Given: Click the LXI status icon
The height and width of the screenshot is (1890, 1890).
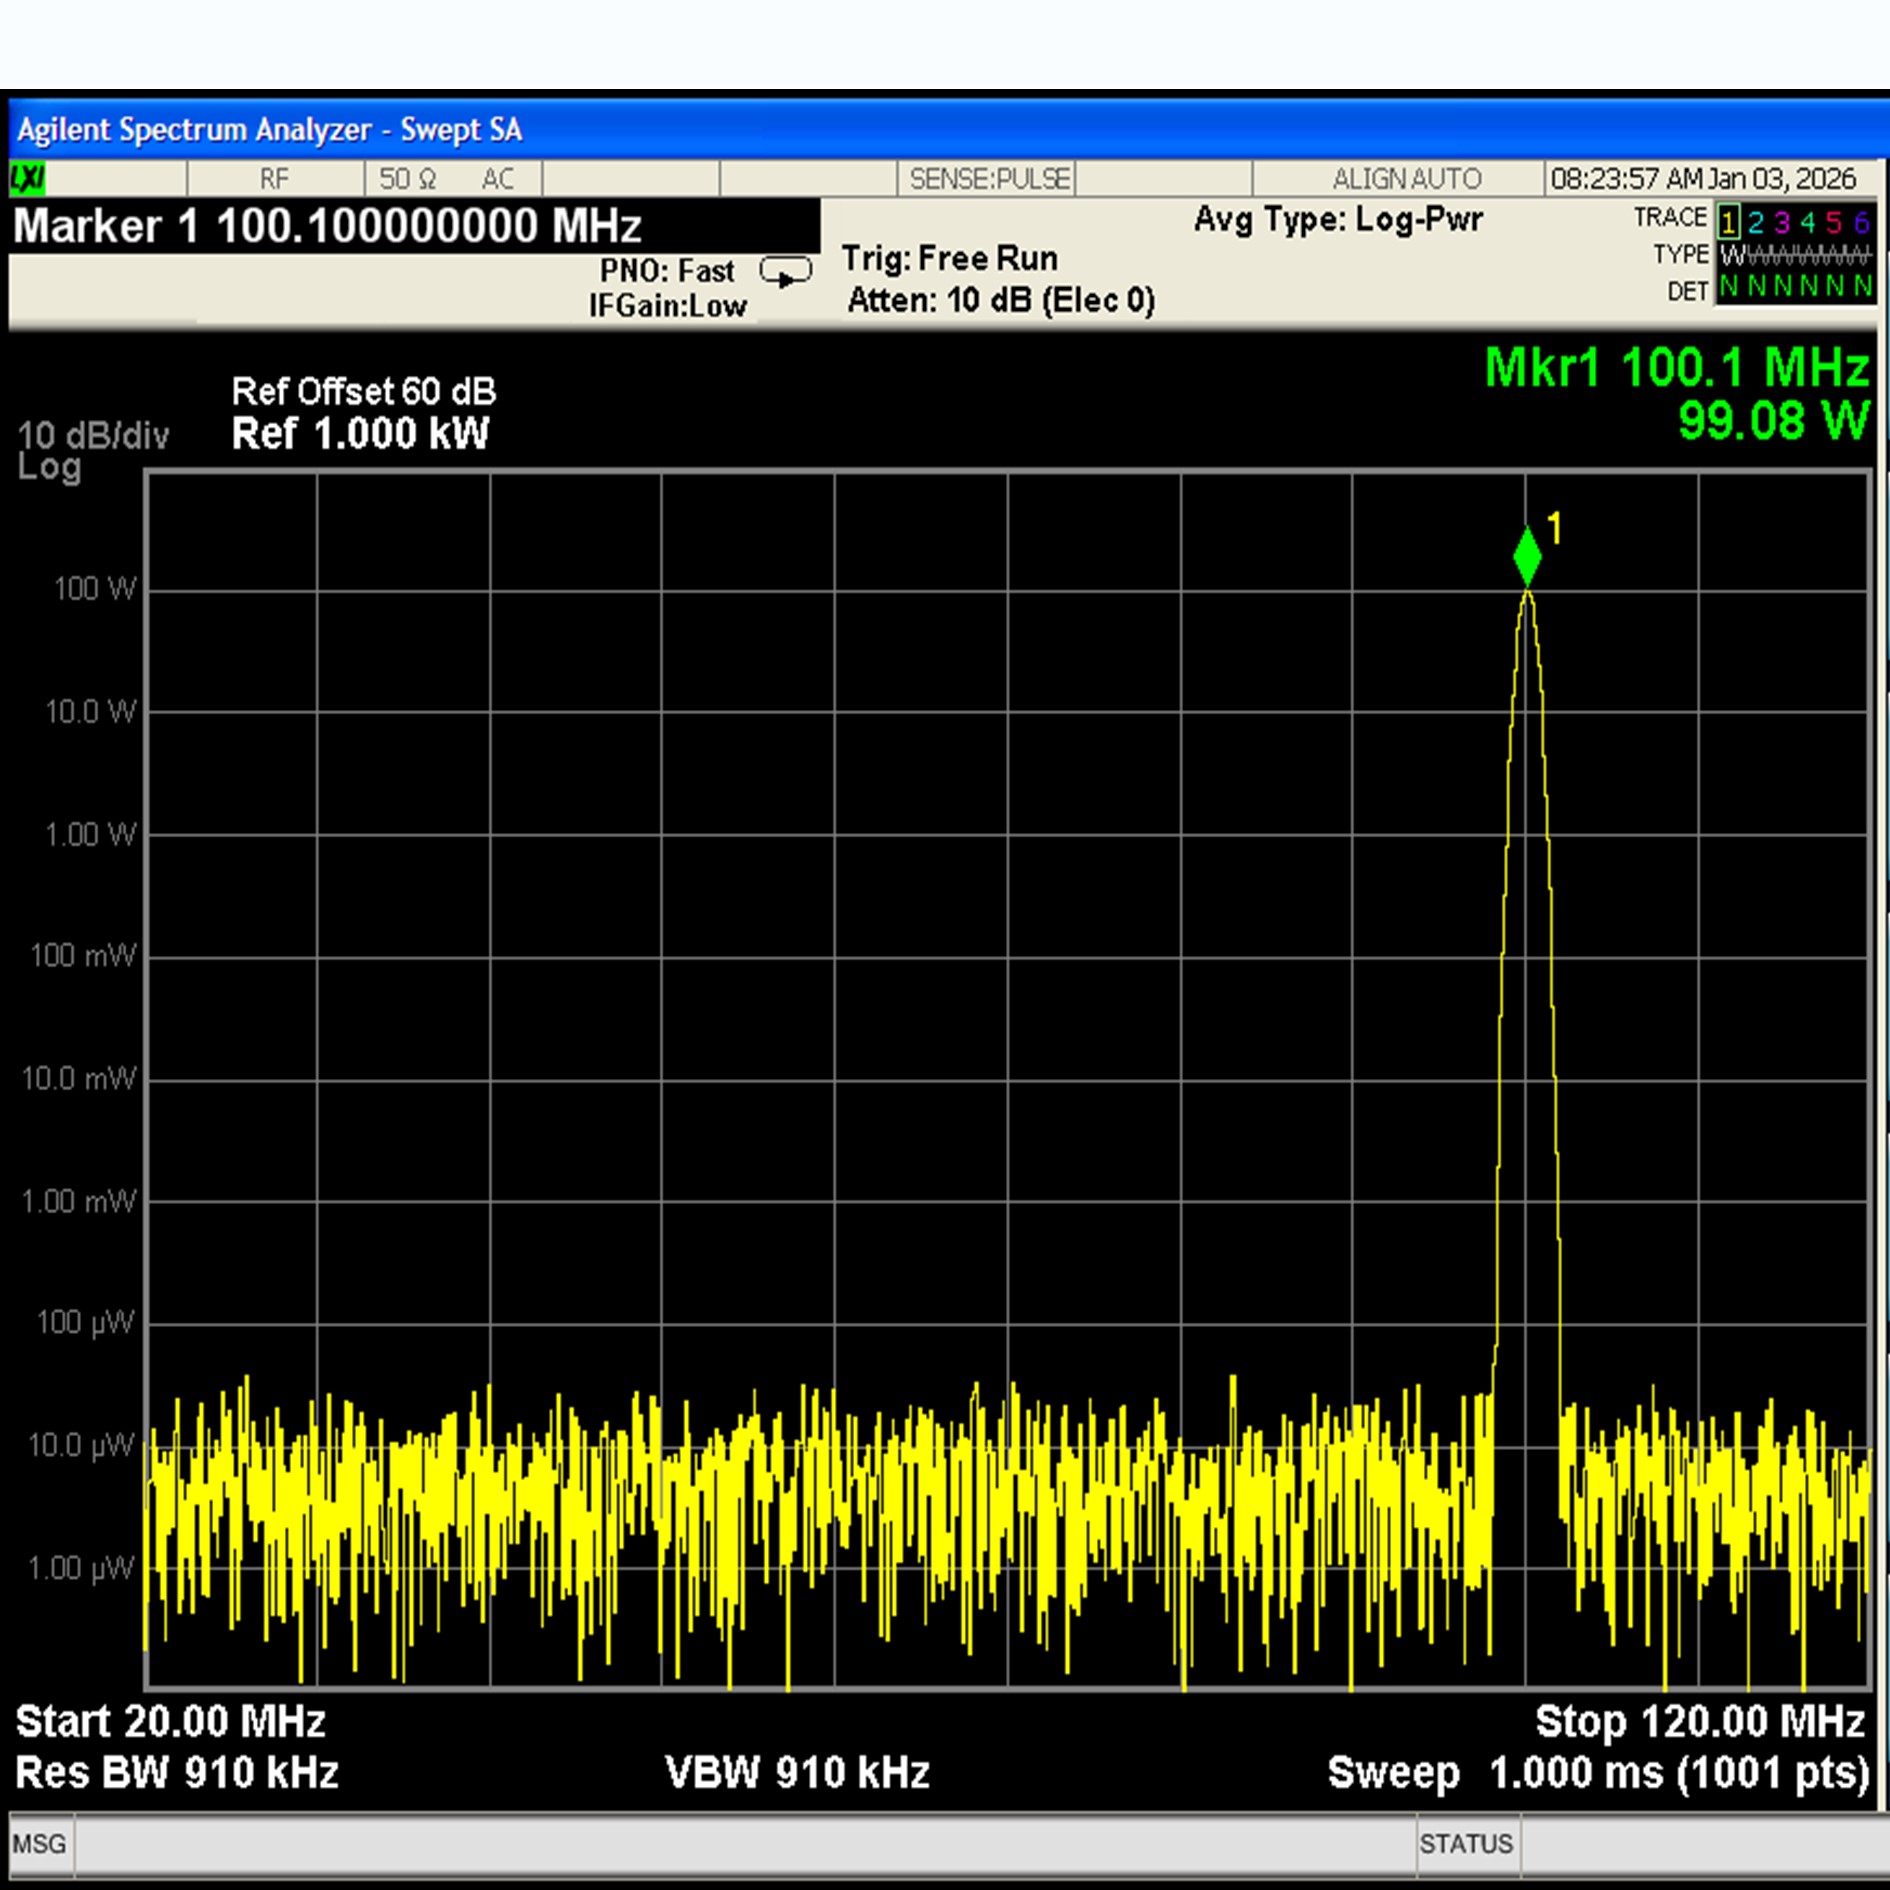Looking at the screenshot, I should pyautogui.click(x=28, y=179).
